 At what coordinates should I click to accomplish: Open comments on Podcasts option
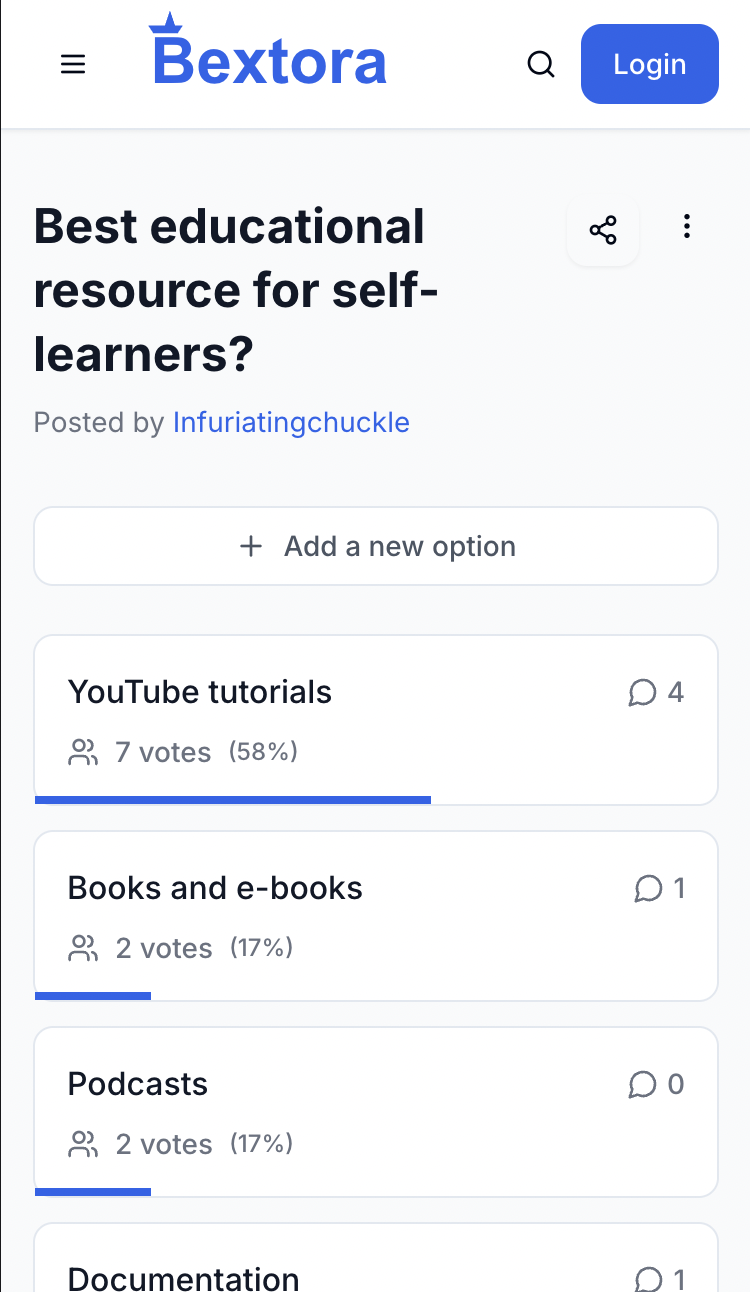click(656, 1084)
